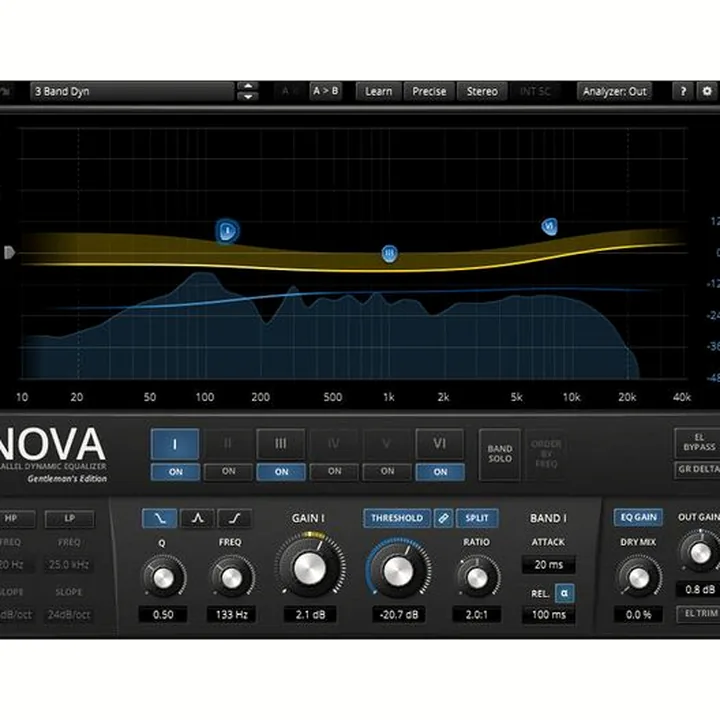Open the LP slope 24dB/oct selector
This screenshot has height=720, width=720.
69,614
